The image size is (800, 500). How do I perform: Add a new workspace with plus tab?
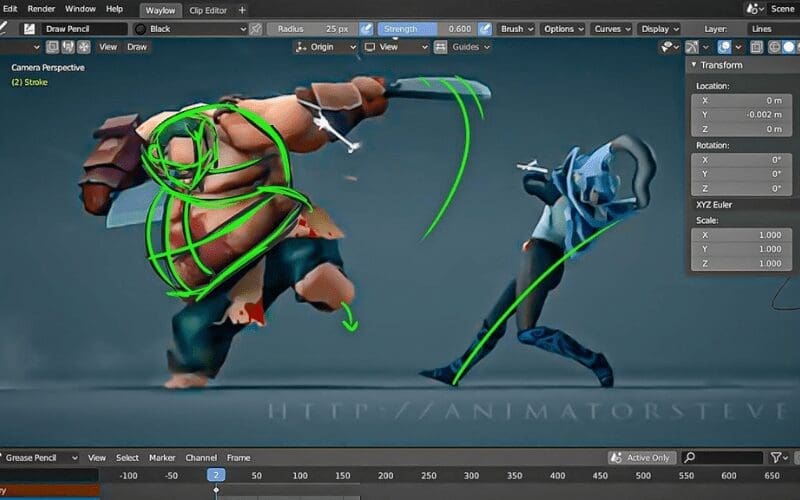tap(242, 10)
